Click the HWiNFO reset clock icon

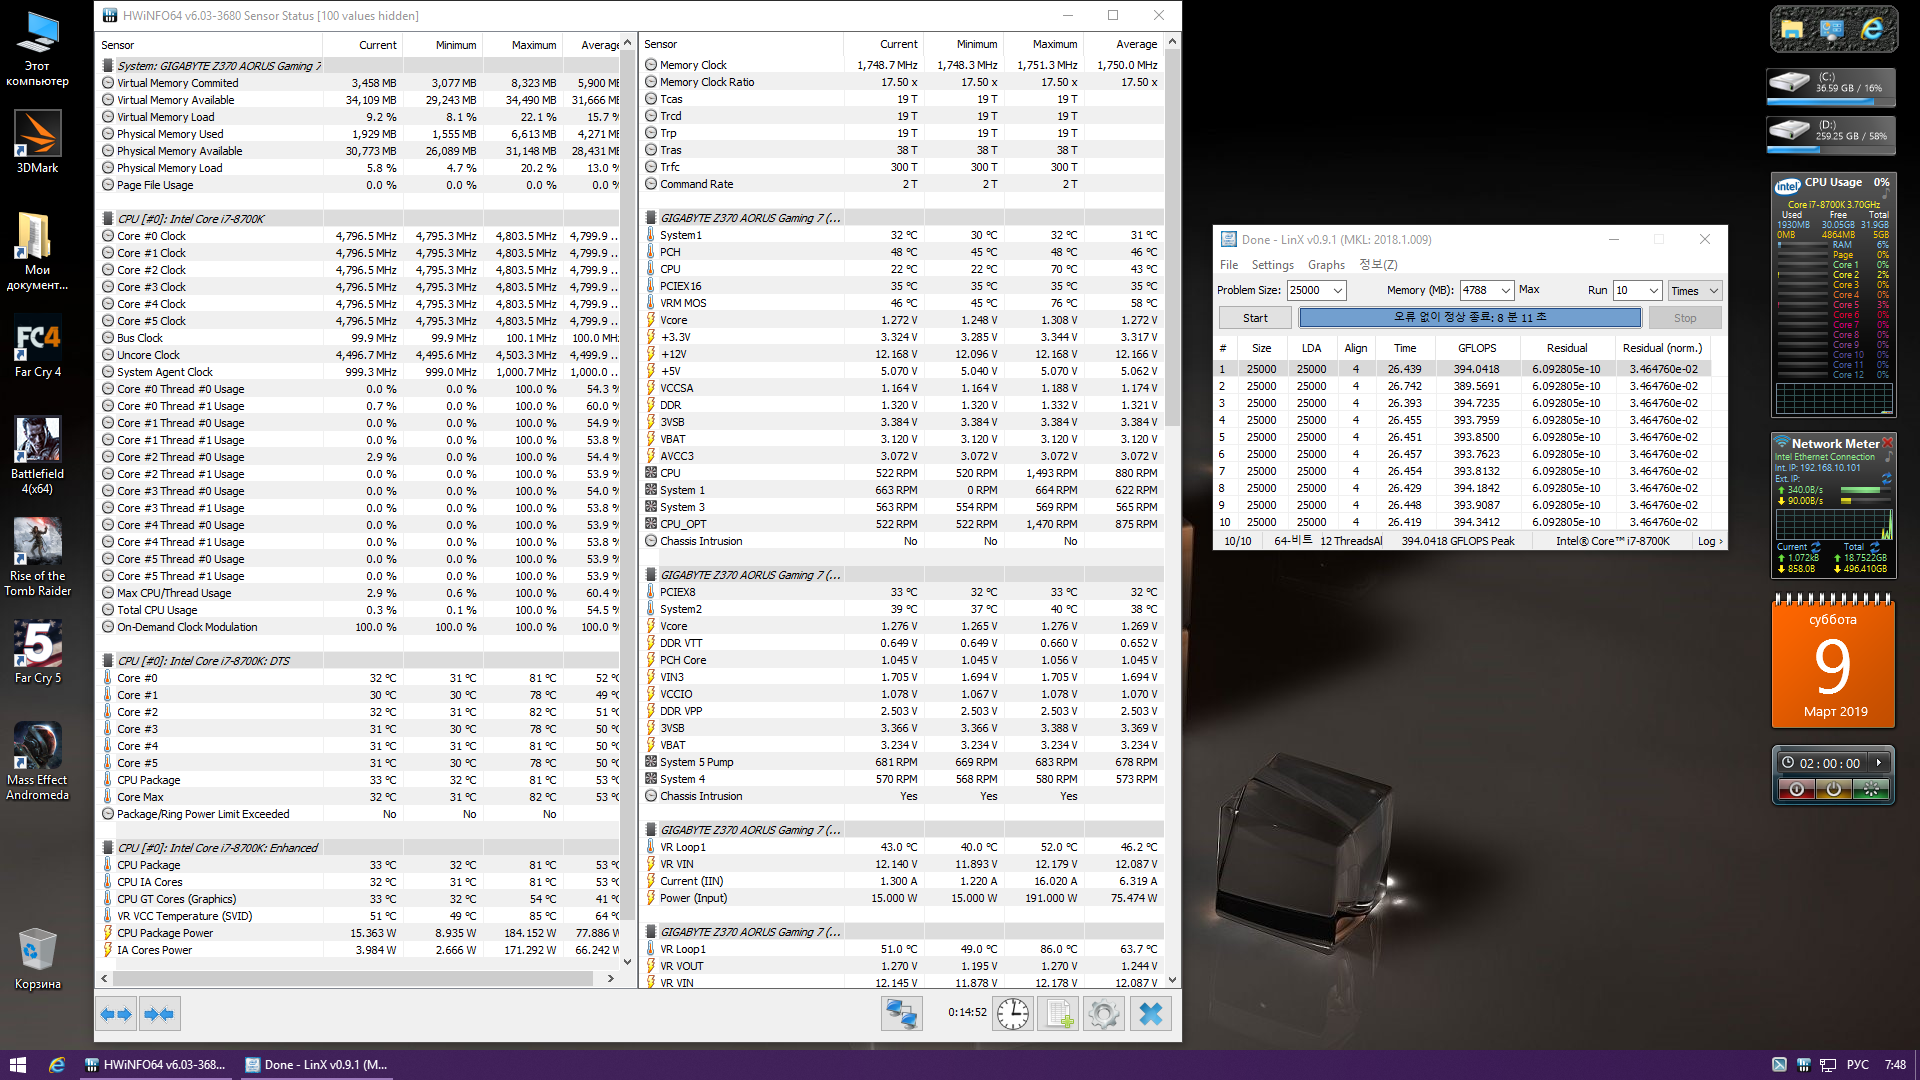(x=1012, y=1014)
